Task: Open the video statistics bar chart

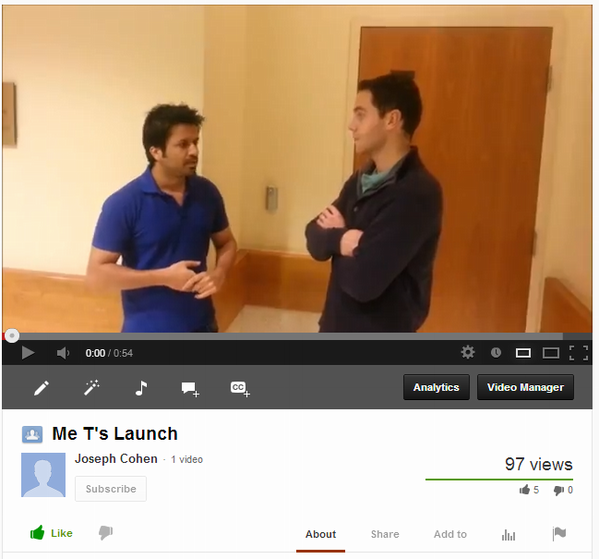Action: click(x=508, y=535)
